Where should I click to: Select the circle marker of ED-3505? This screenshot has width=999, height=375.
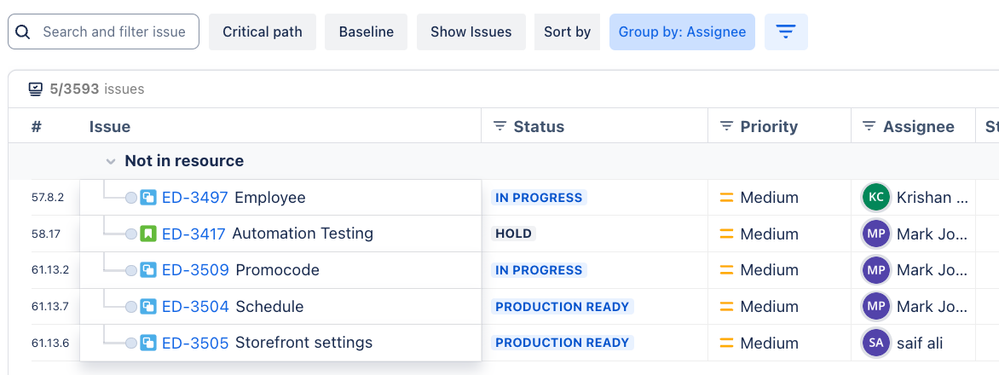(x=131, y=343)
